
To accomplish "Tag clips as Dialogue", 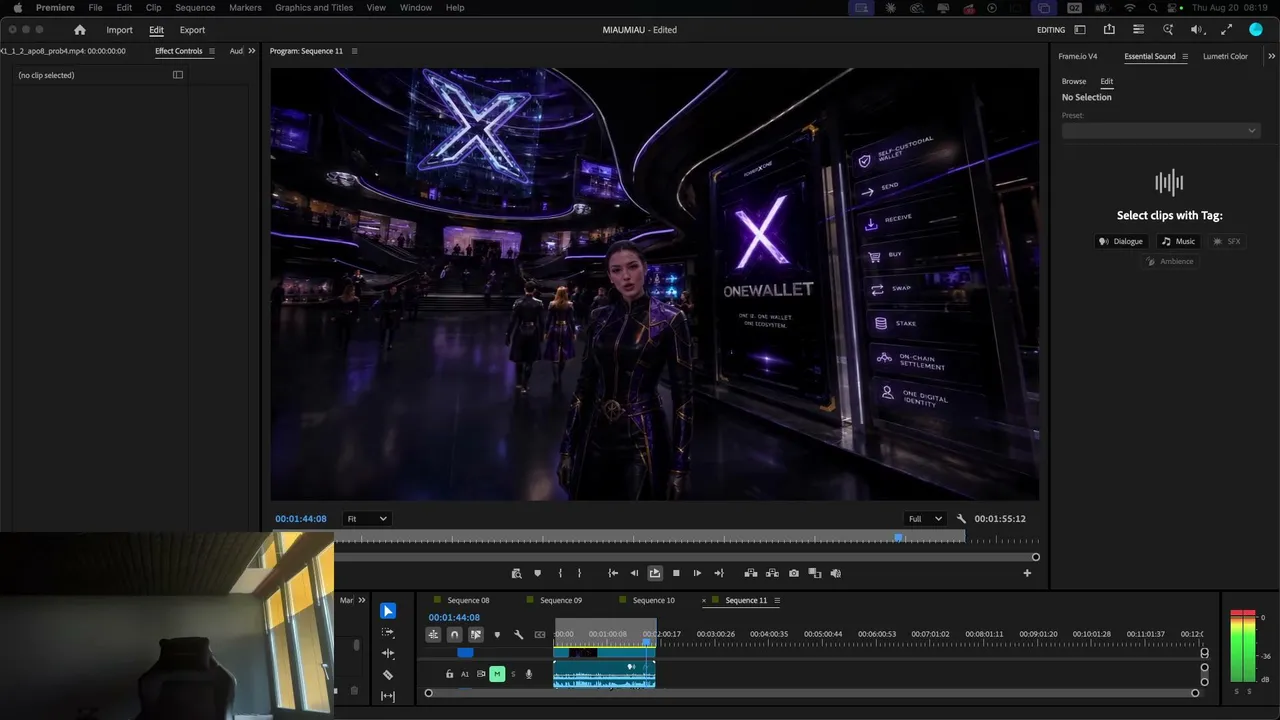I will point(1121,241).
